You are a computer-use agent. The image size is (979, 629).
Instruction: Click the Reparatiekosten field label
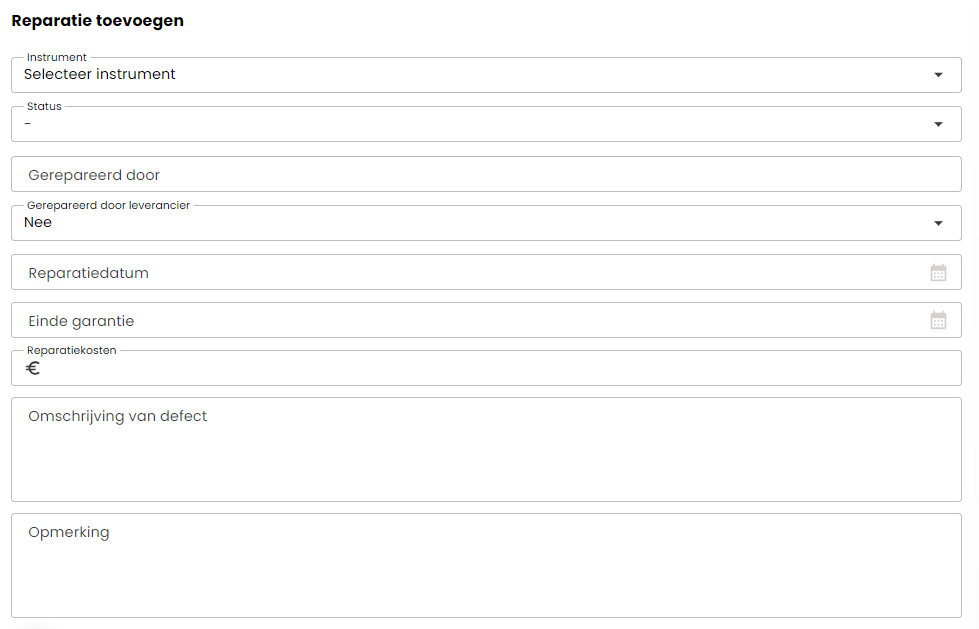click(71, 350)
